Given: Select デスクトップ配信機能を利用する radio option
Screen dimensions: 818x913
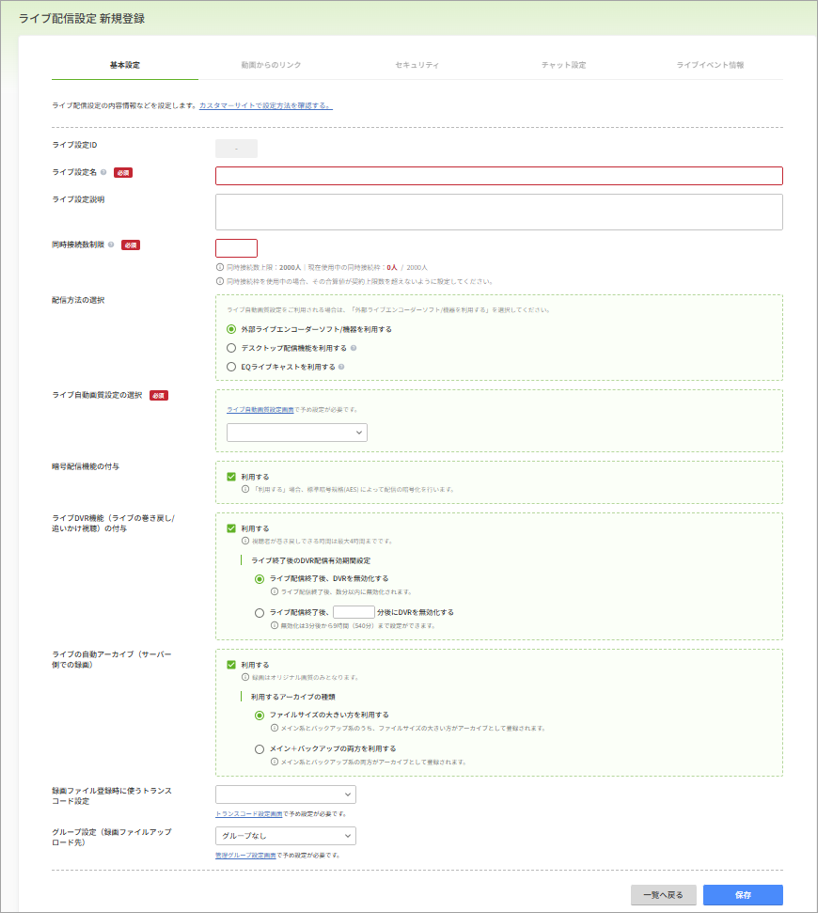Looking at the screenshot, I should 231,348.
